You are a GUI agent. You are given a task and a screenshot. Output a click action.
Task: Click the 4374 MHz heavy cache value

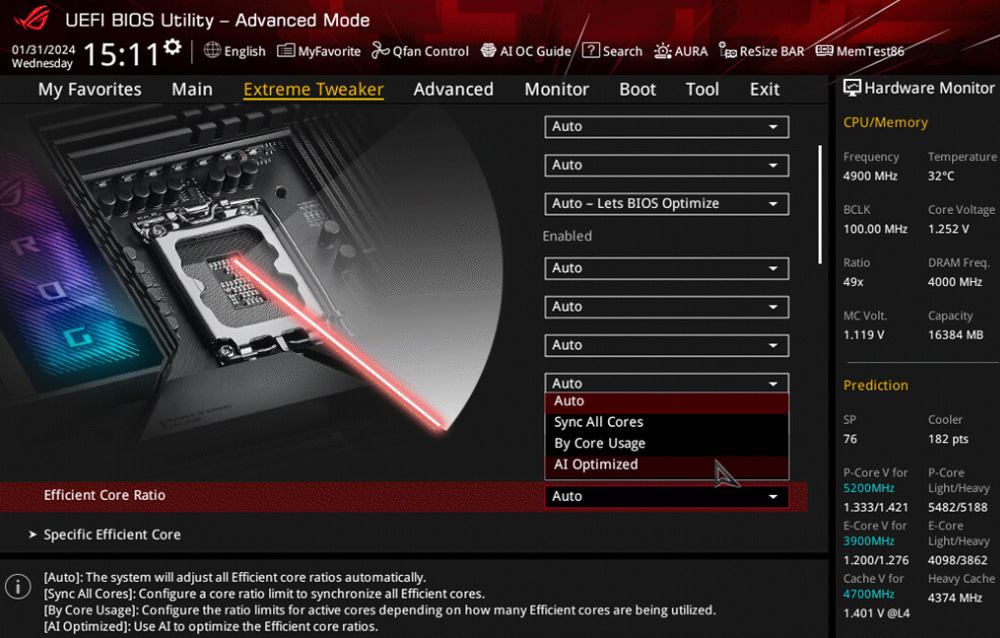coord(955,598)
